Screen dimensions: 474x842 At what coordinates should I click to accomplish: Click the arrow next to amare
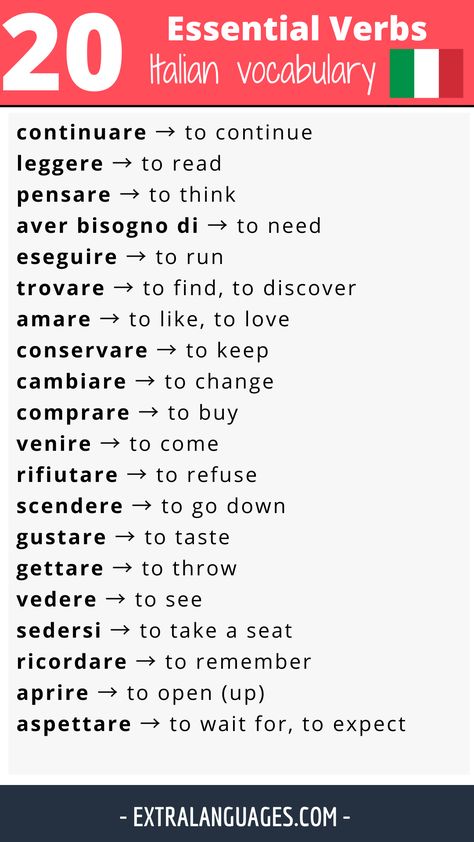(110, 319)
